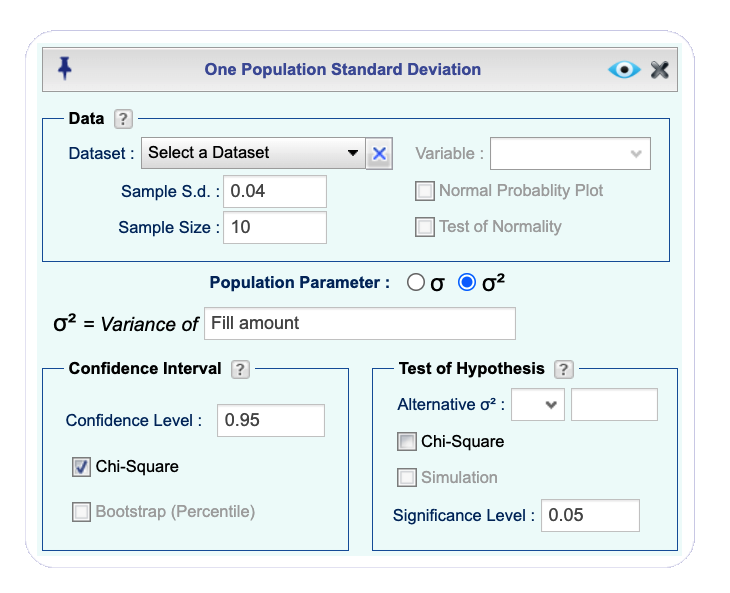The height and width of the screenshot is (593, 730).
Task: Pin the dialog with the pushpin icon
Action: [65, 68]
